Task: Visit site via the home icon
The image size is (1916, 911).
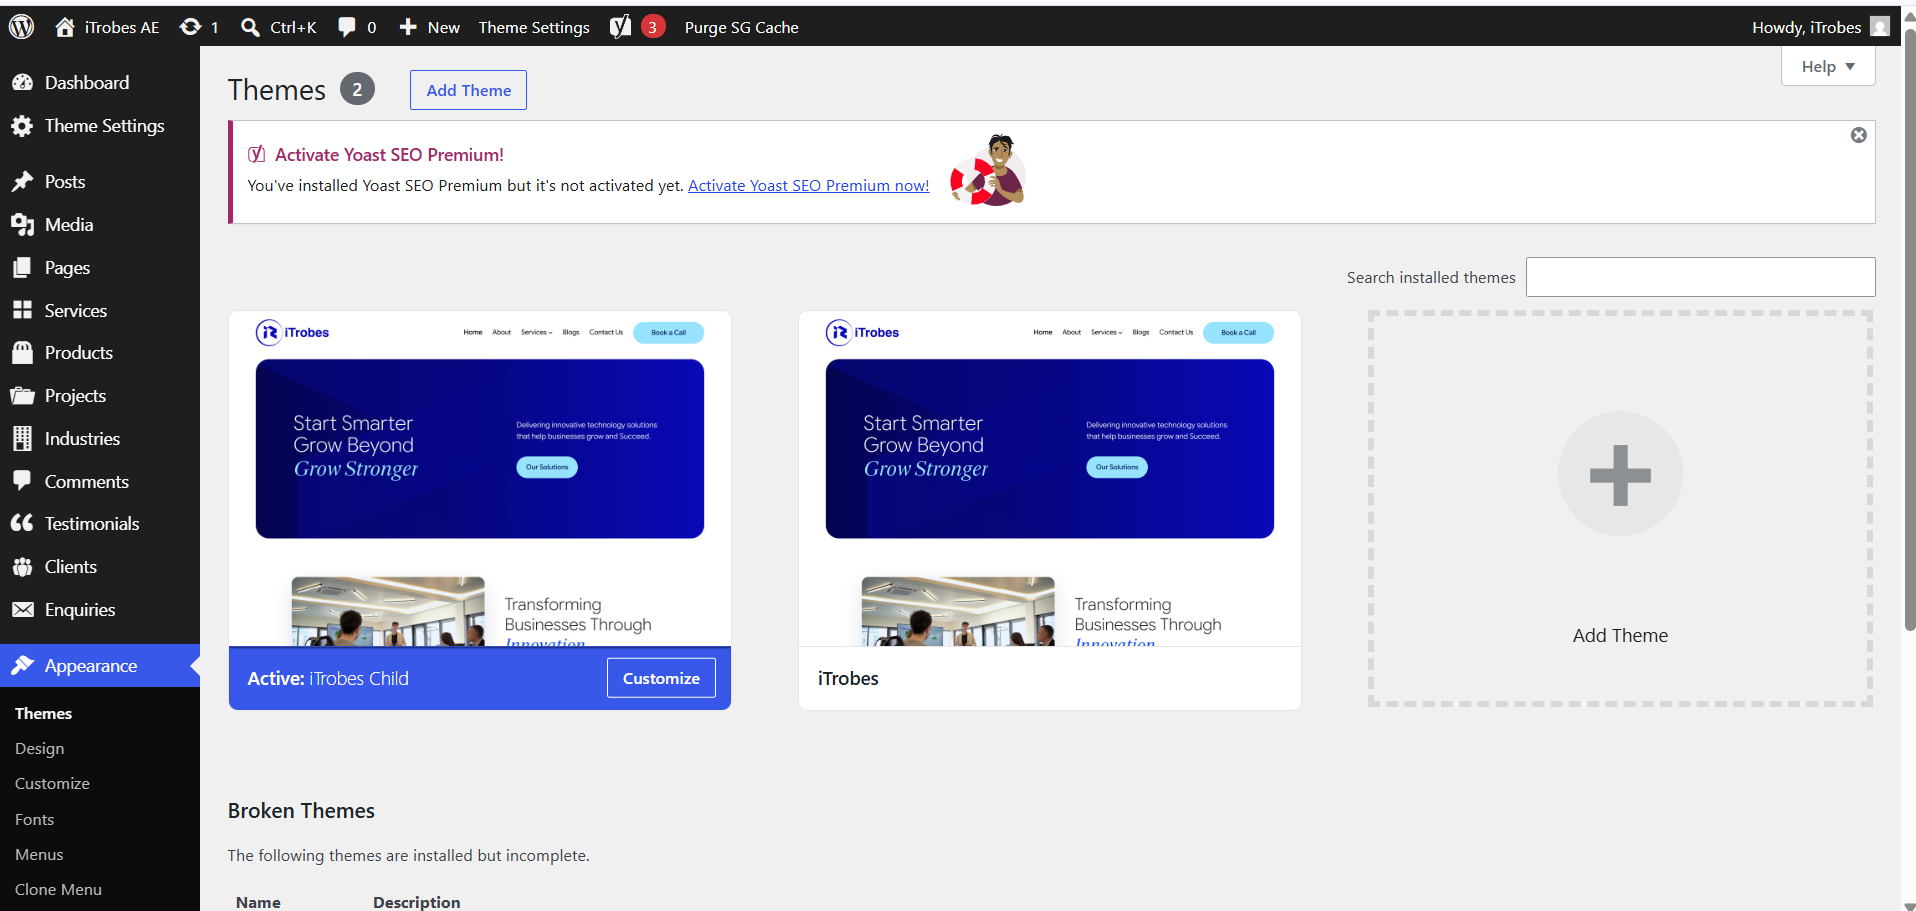Action: 65,27
